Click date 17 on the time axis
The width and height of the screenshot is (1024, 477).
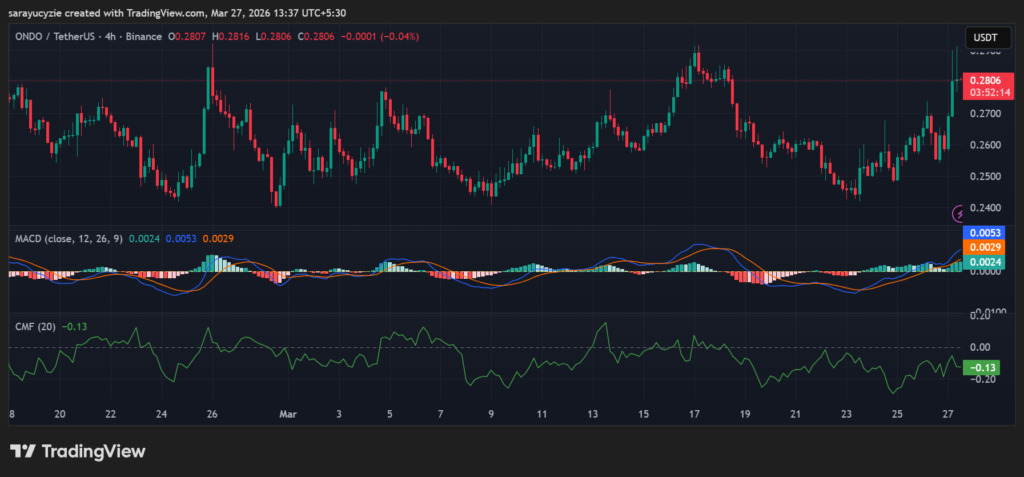(x=693, y=413)
